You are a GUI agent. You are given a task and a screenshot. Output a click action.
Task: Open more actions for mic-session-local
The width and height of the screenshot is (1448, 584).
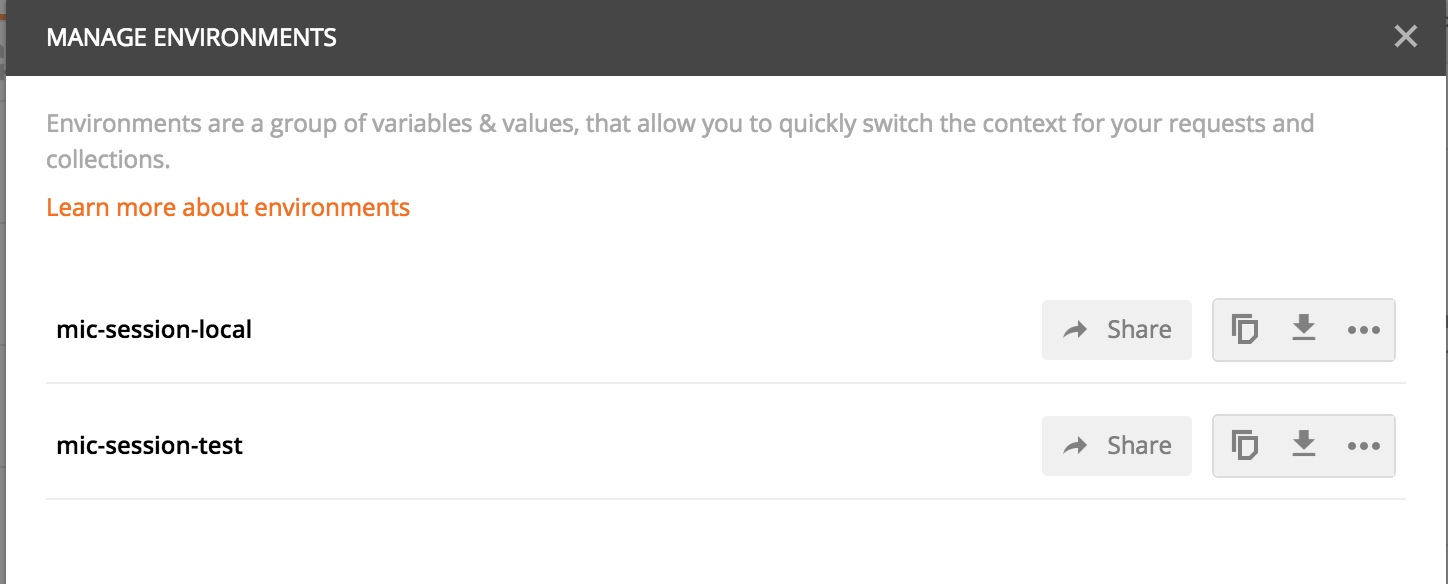pyautogui.click(x=1364, y=330)
